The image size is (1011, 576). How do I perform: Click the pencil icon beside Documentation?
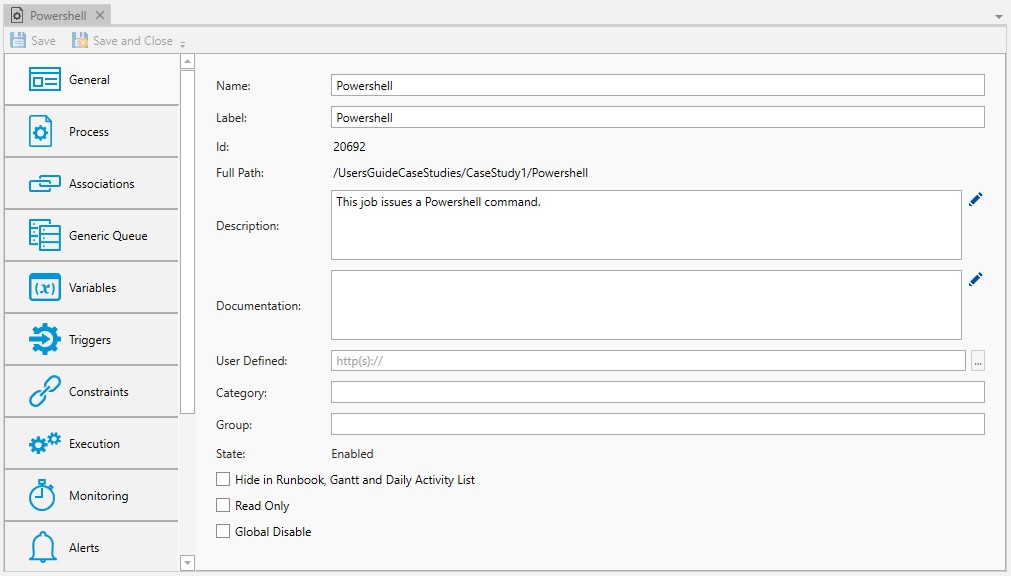pos(975,280)
